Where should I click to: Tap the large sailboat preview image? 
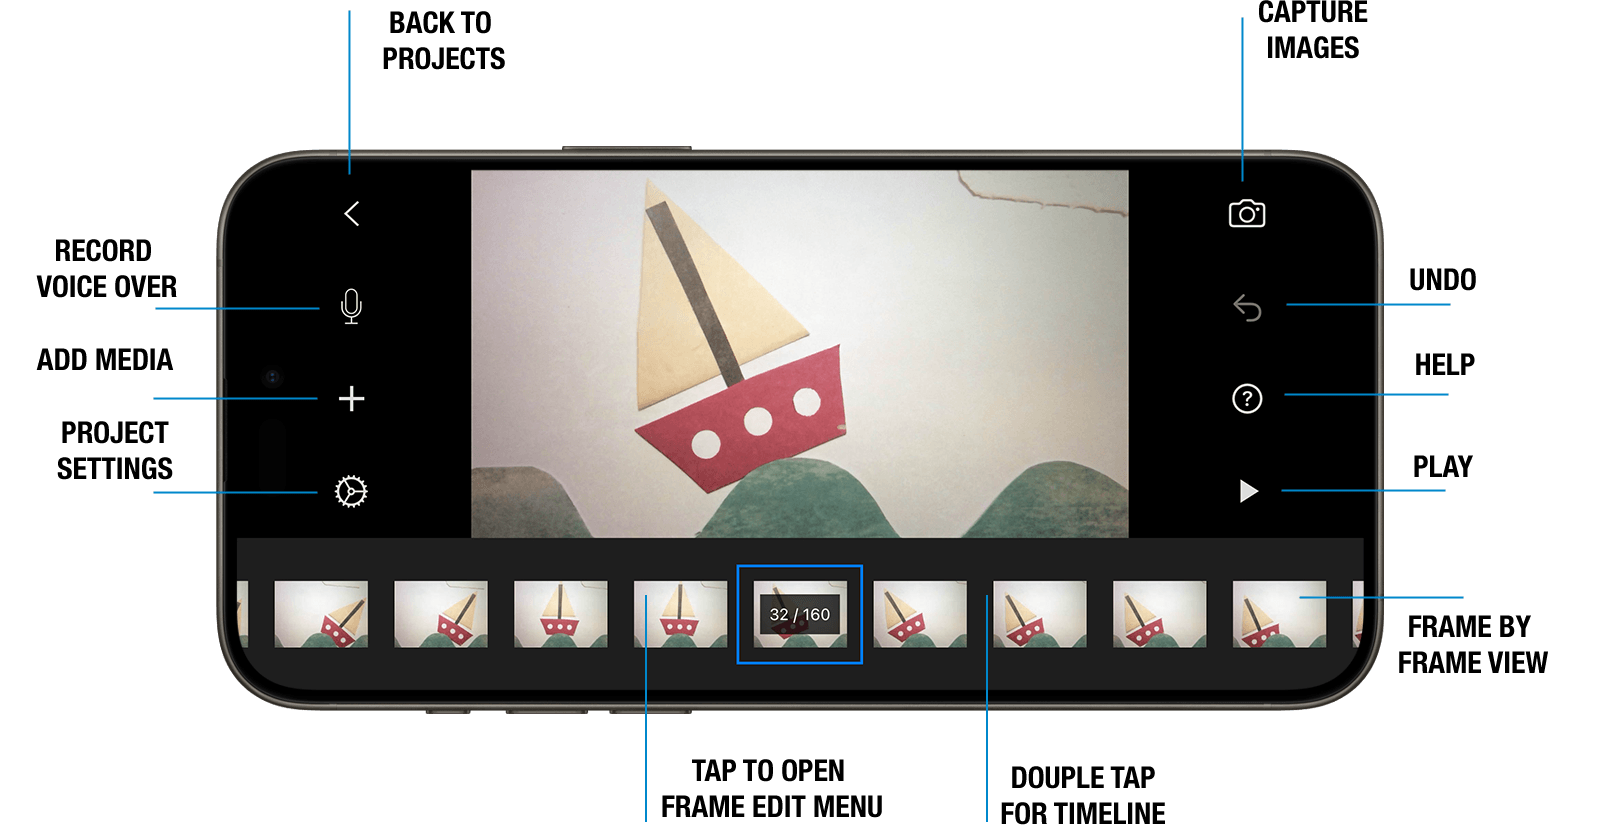(799, 353)
